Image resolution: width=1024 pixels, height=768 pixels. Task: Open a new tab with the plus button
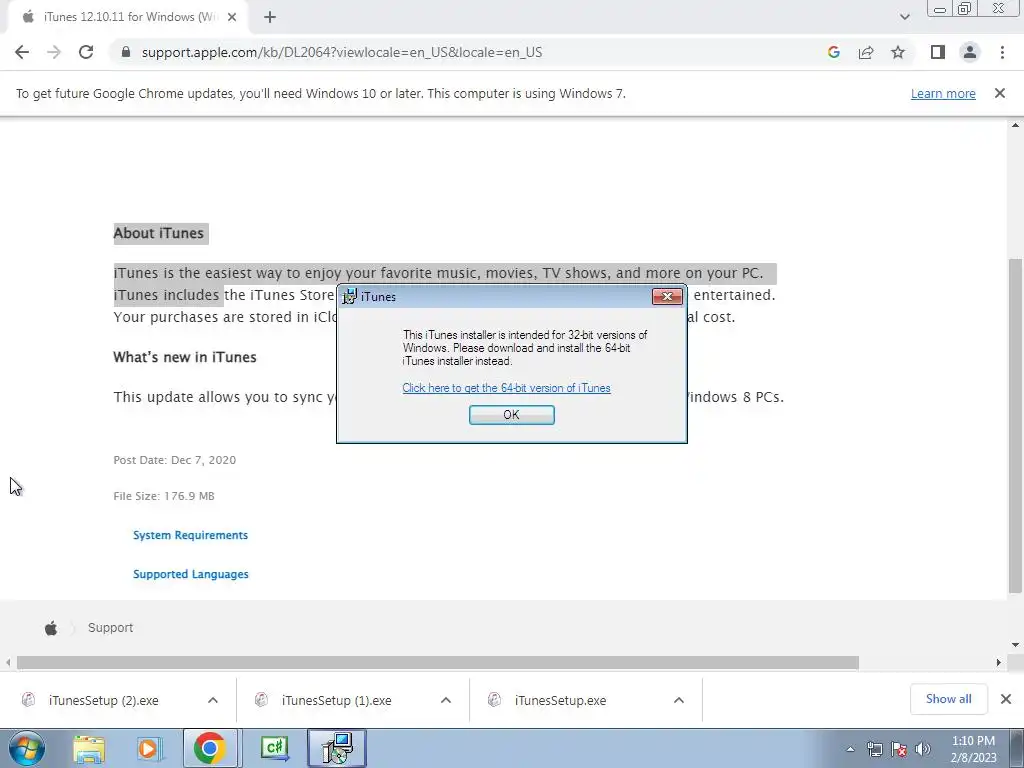point(270,17)
